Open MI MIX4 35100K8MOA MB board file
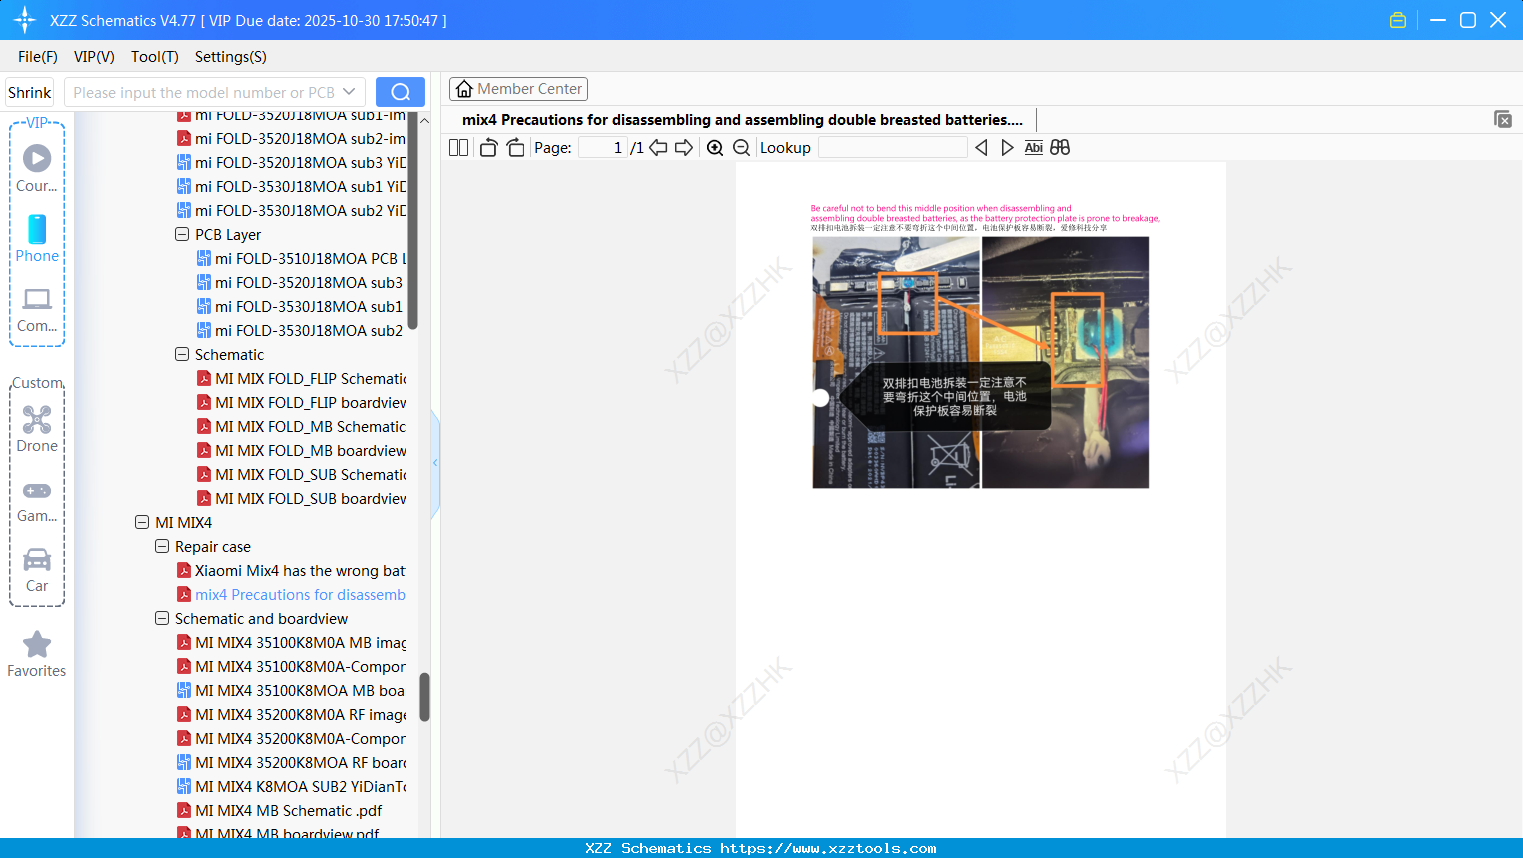This screenshot has height=858, width=1523. coord(291,690)
